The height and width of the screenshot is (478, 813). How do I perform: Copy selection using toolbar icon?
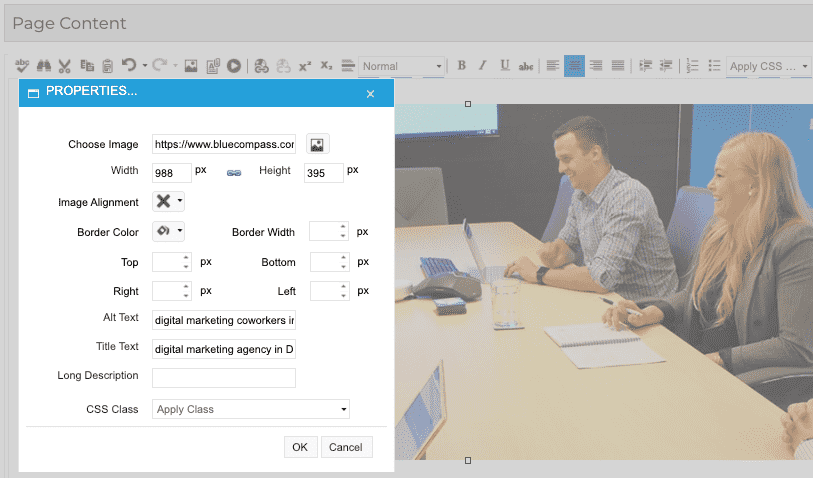[87, 66]
